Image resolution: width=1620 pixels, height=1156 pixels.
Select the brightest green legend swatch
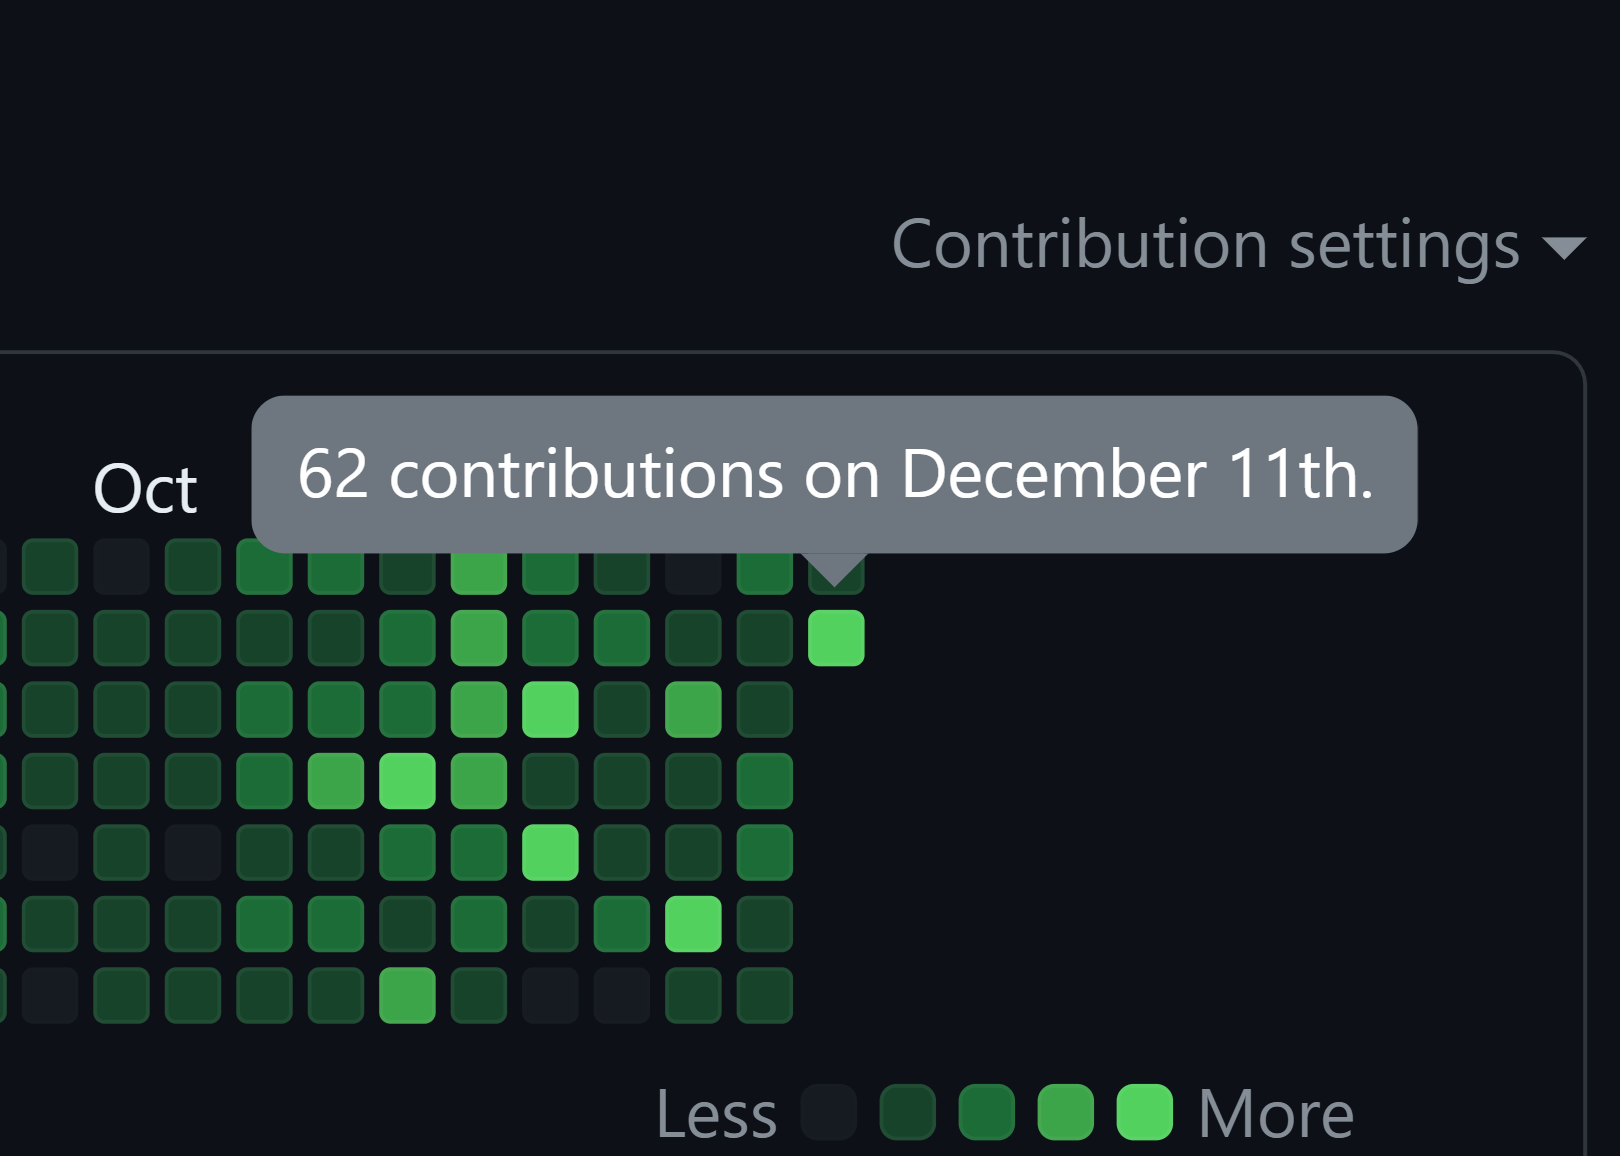coord(1145,1112)
